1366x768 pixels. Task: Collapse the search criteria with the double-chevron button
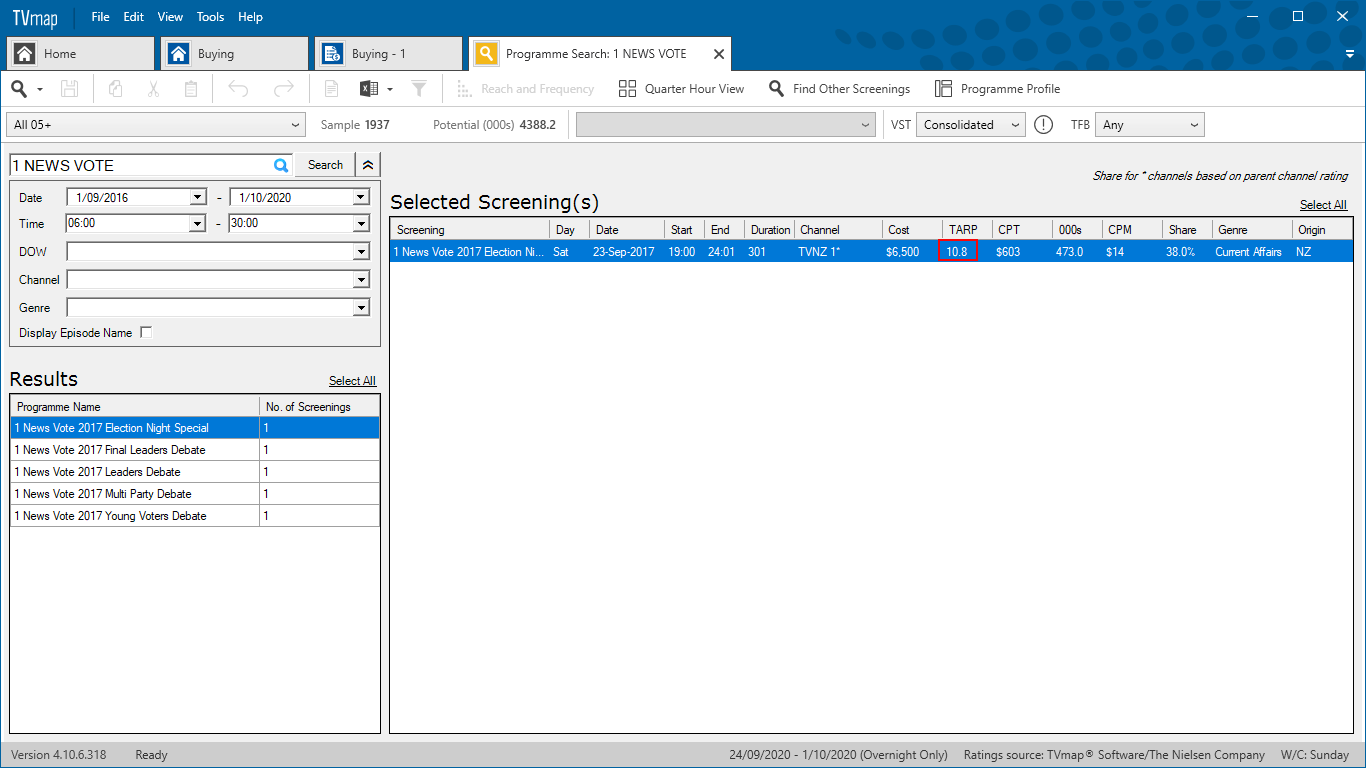click(x=368, y=165)
